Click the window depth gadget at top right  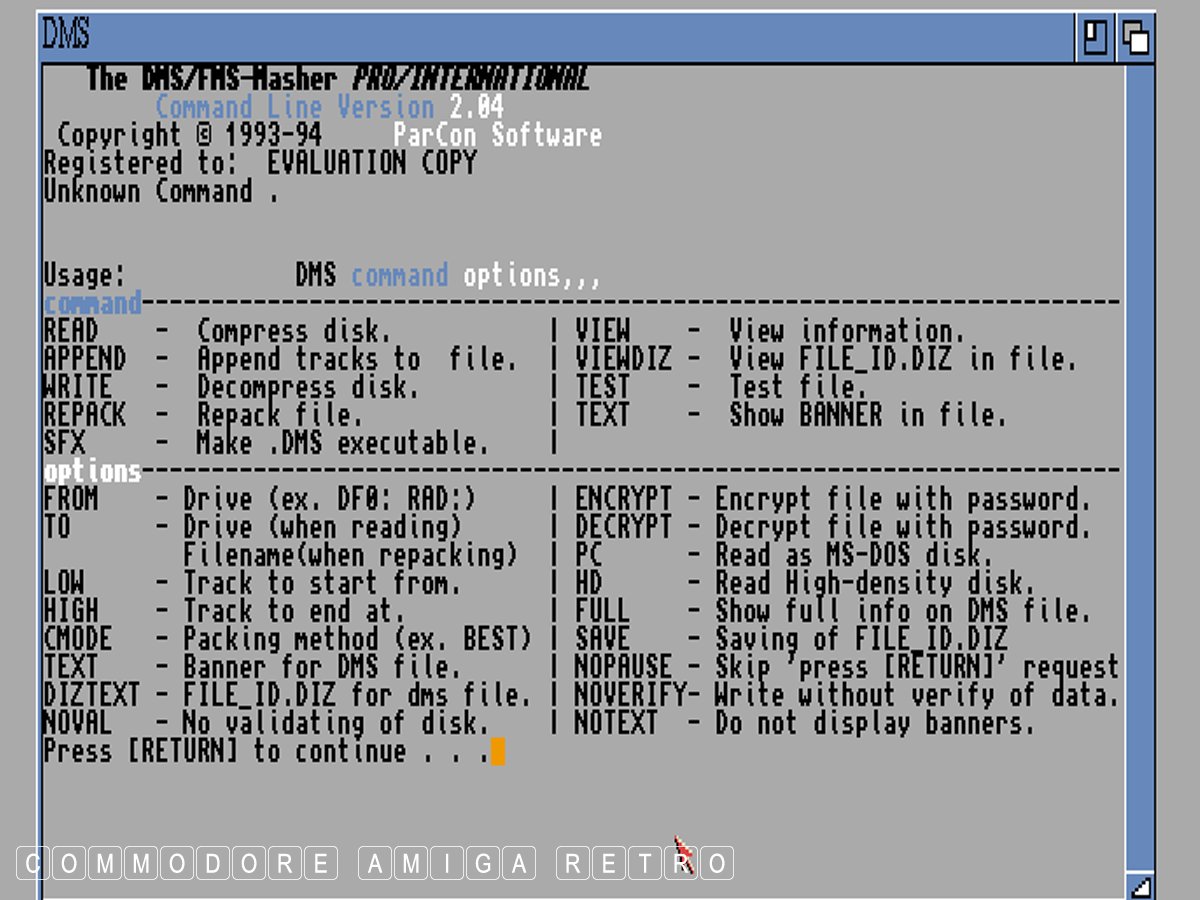pos(1136,38)
